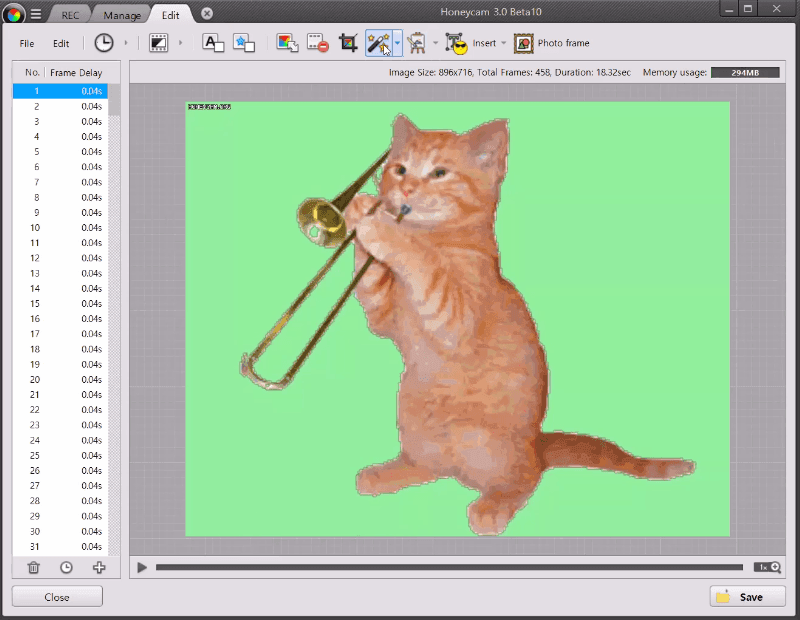Click the frame list scrollbar thumb
The width and height of the screenshot is (800, 620).
coord(114,100)
